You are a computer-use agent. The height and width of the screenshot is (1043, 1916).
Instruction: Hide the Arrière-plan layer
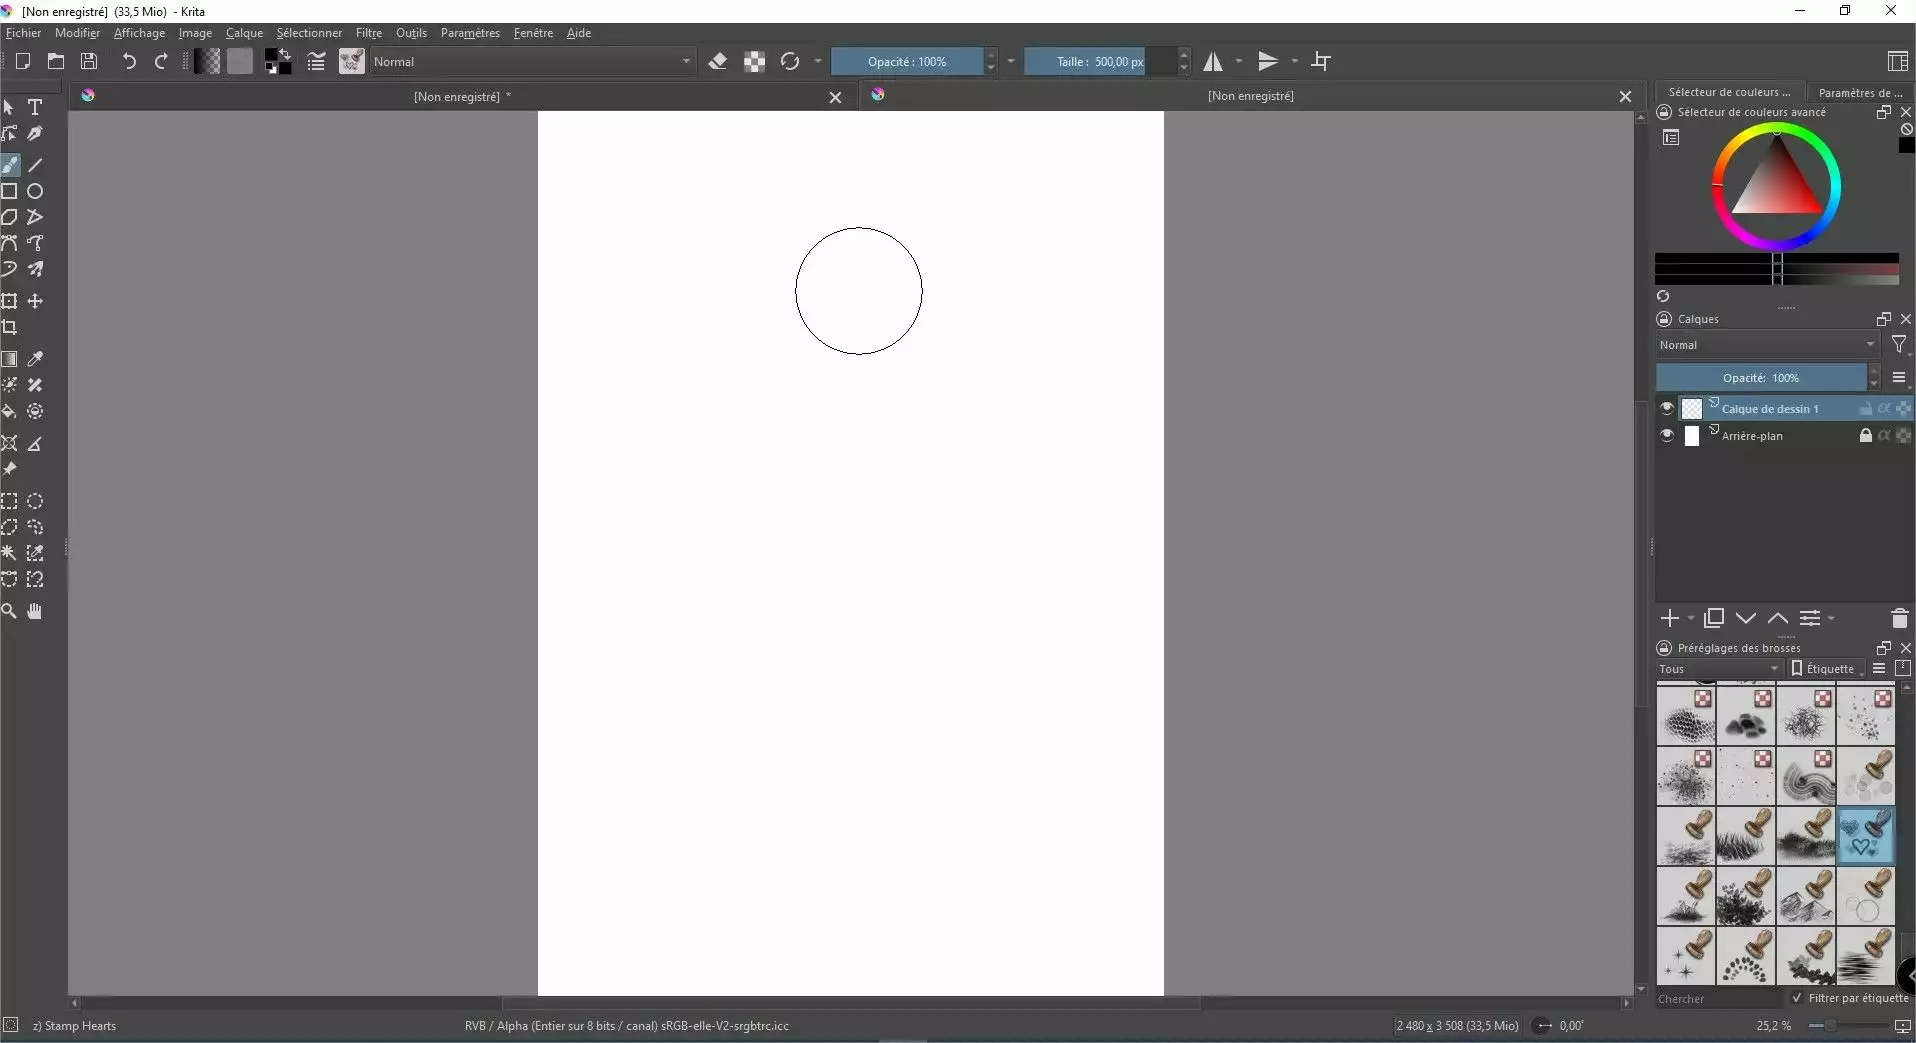point(1665,436)
